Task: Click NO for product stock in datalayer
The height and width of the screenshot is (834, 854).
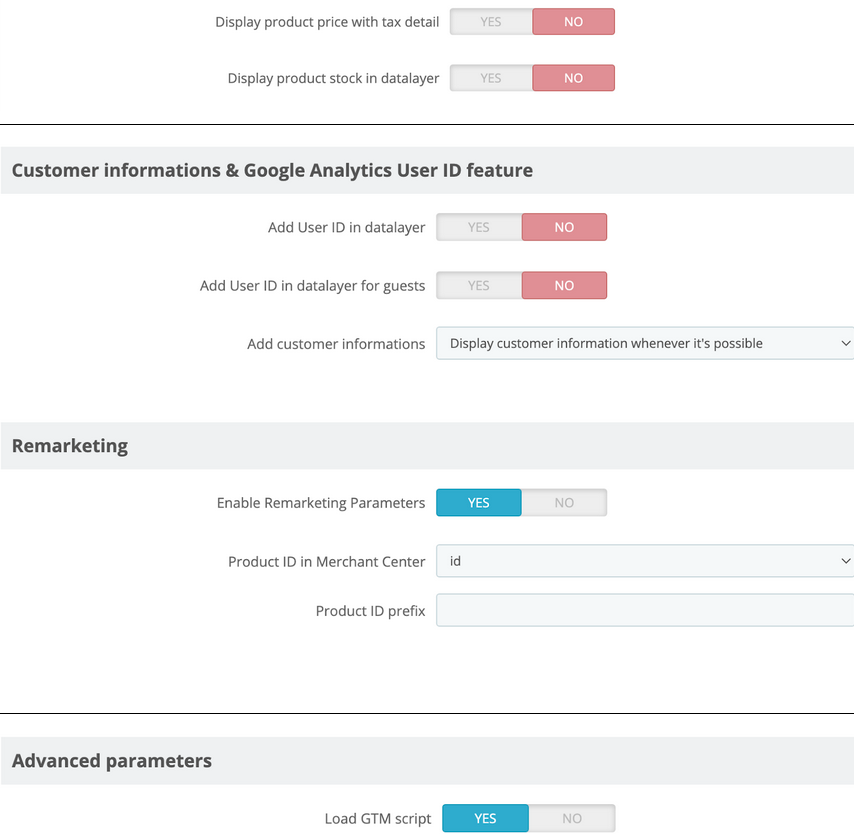Action: [x=573, y=78]
